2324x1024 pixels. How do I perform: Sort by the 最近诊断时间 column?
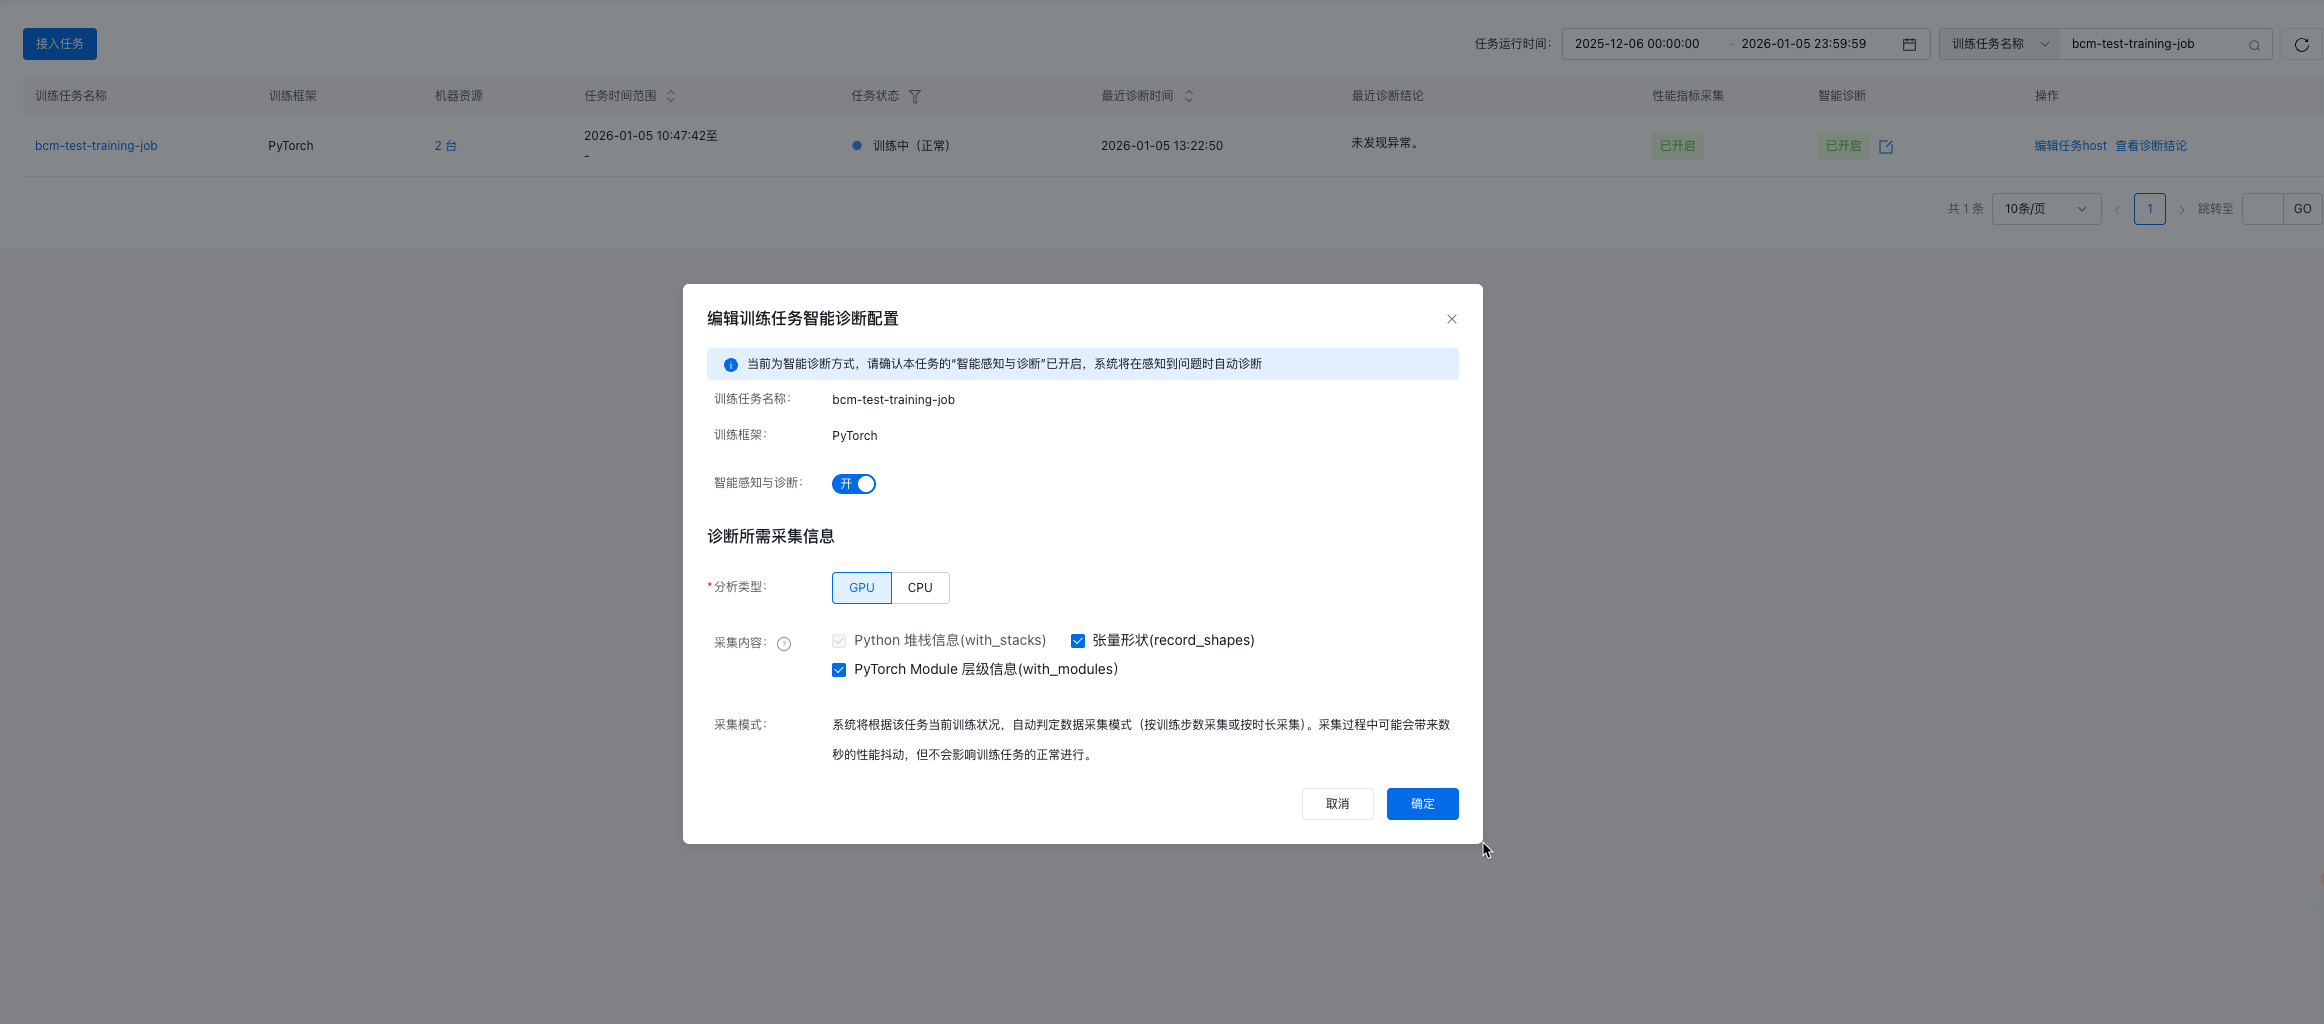(1189, 95)
